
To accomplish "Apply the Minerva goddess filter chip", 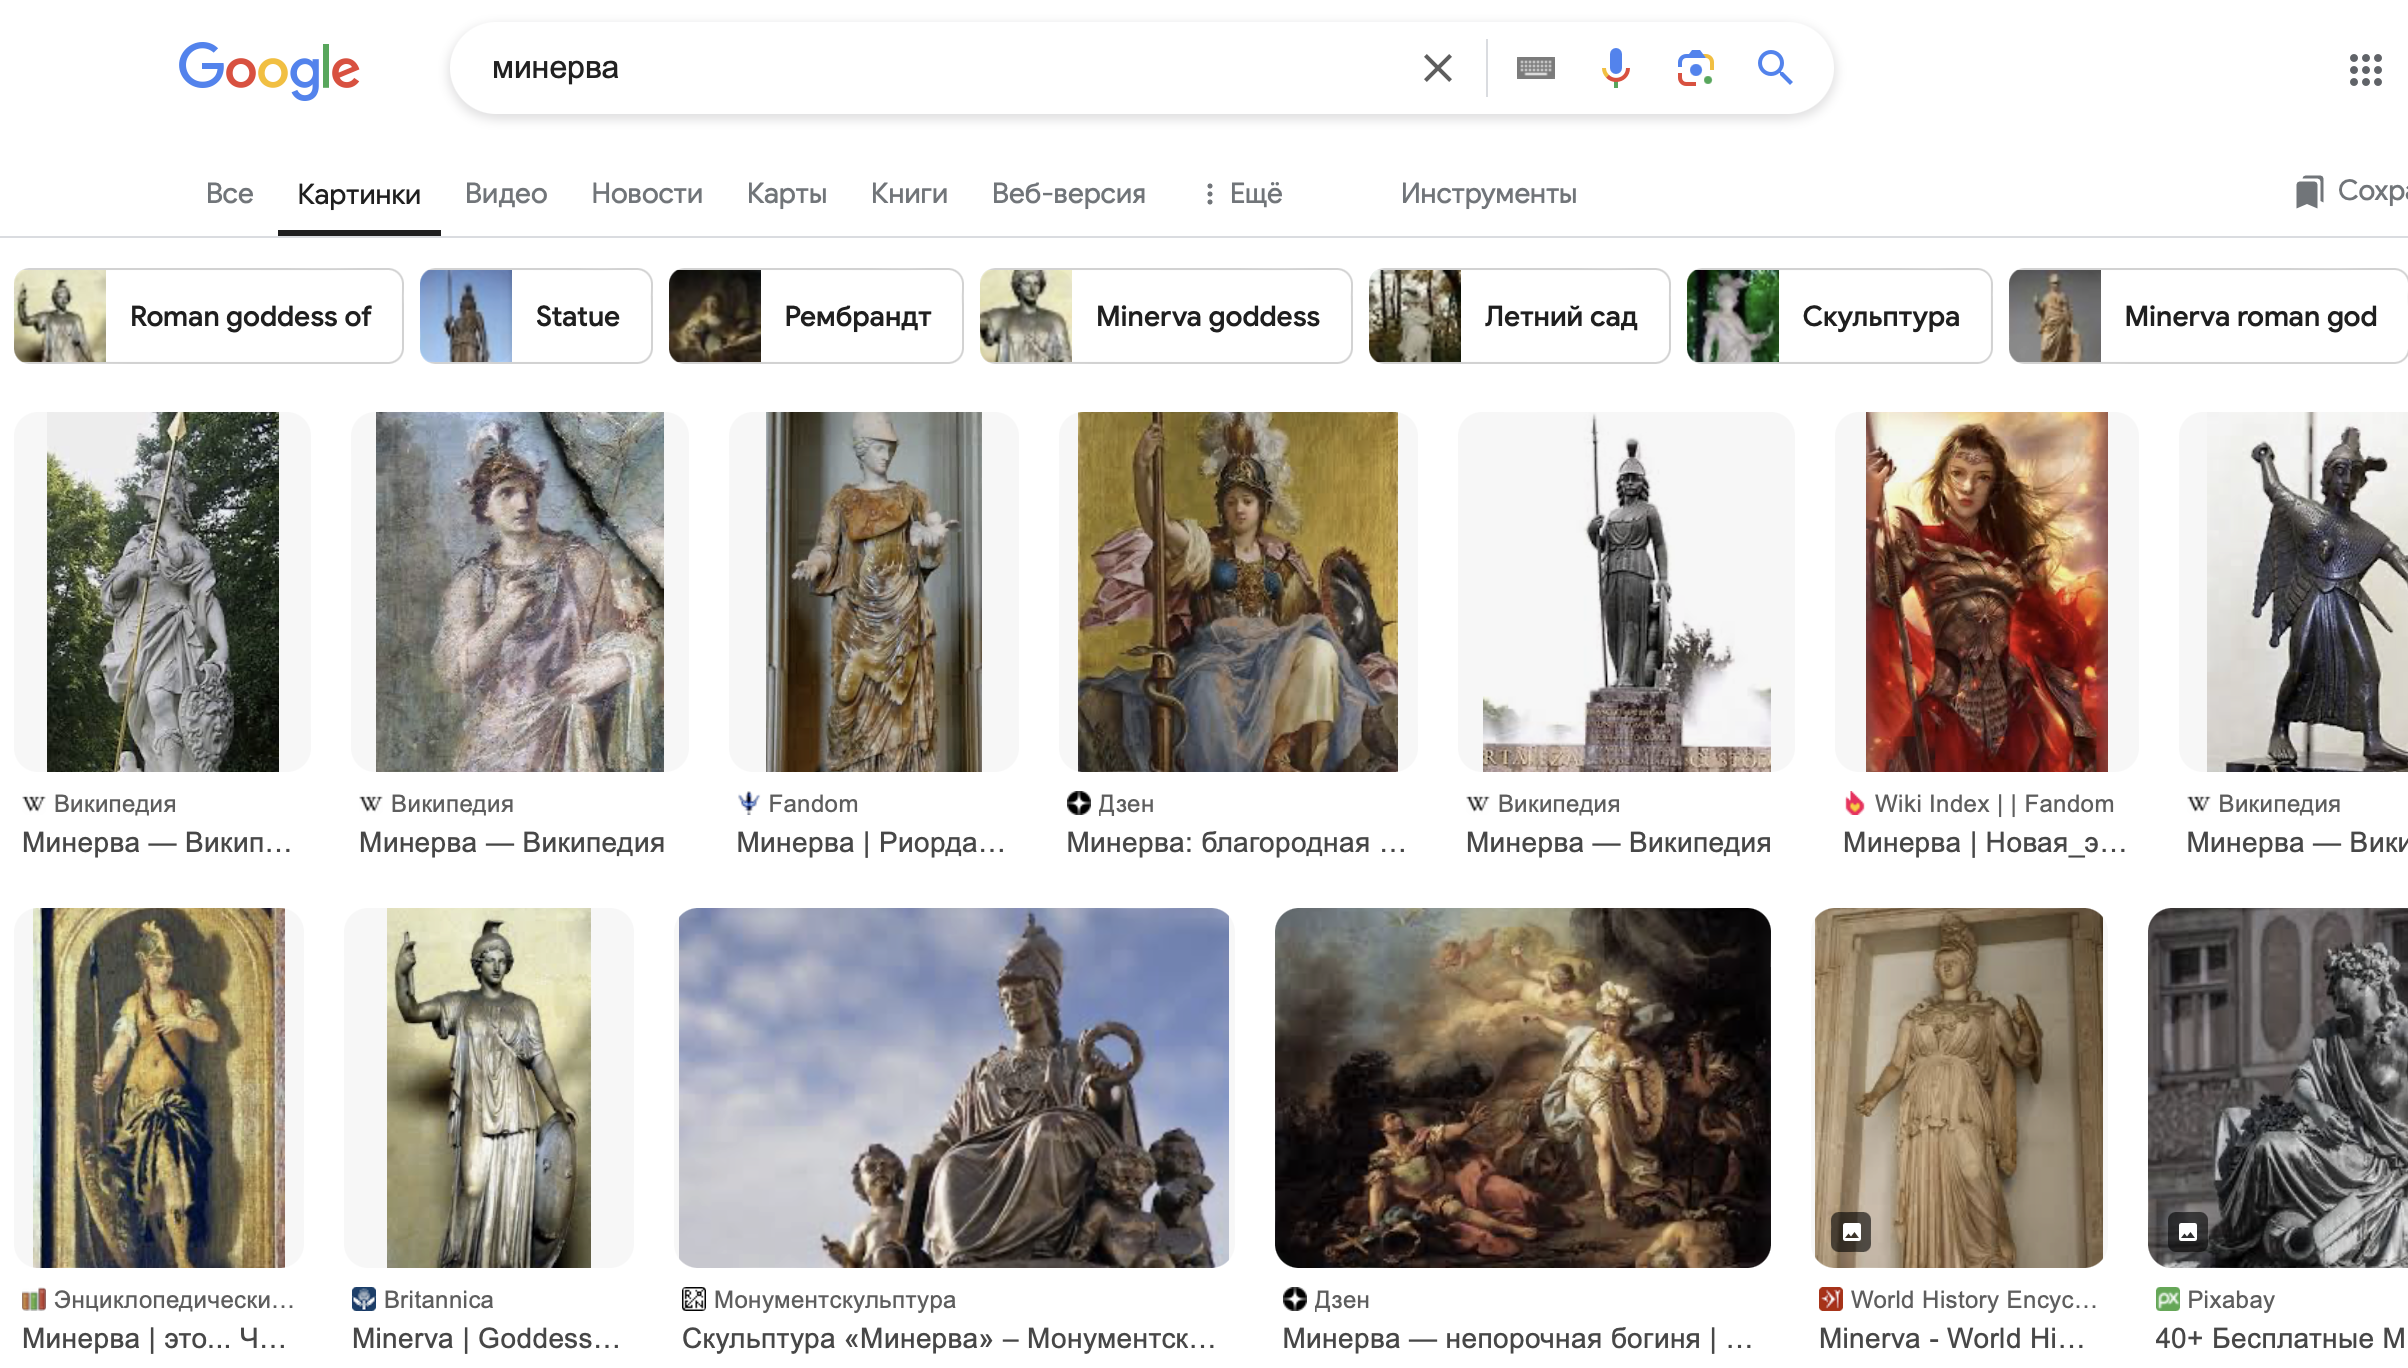I will pos(1166,316).
